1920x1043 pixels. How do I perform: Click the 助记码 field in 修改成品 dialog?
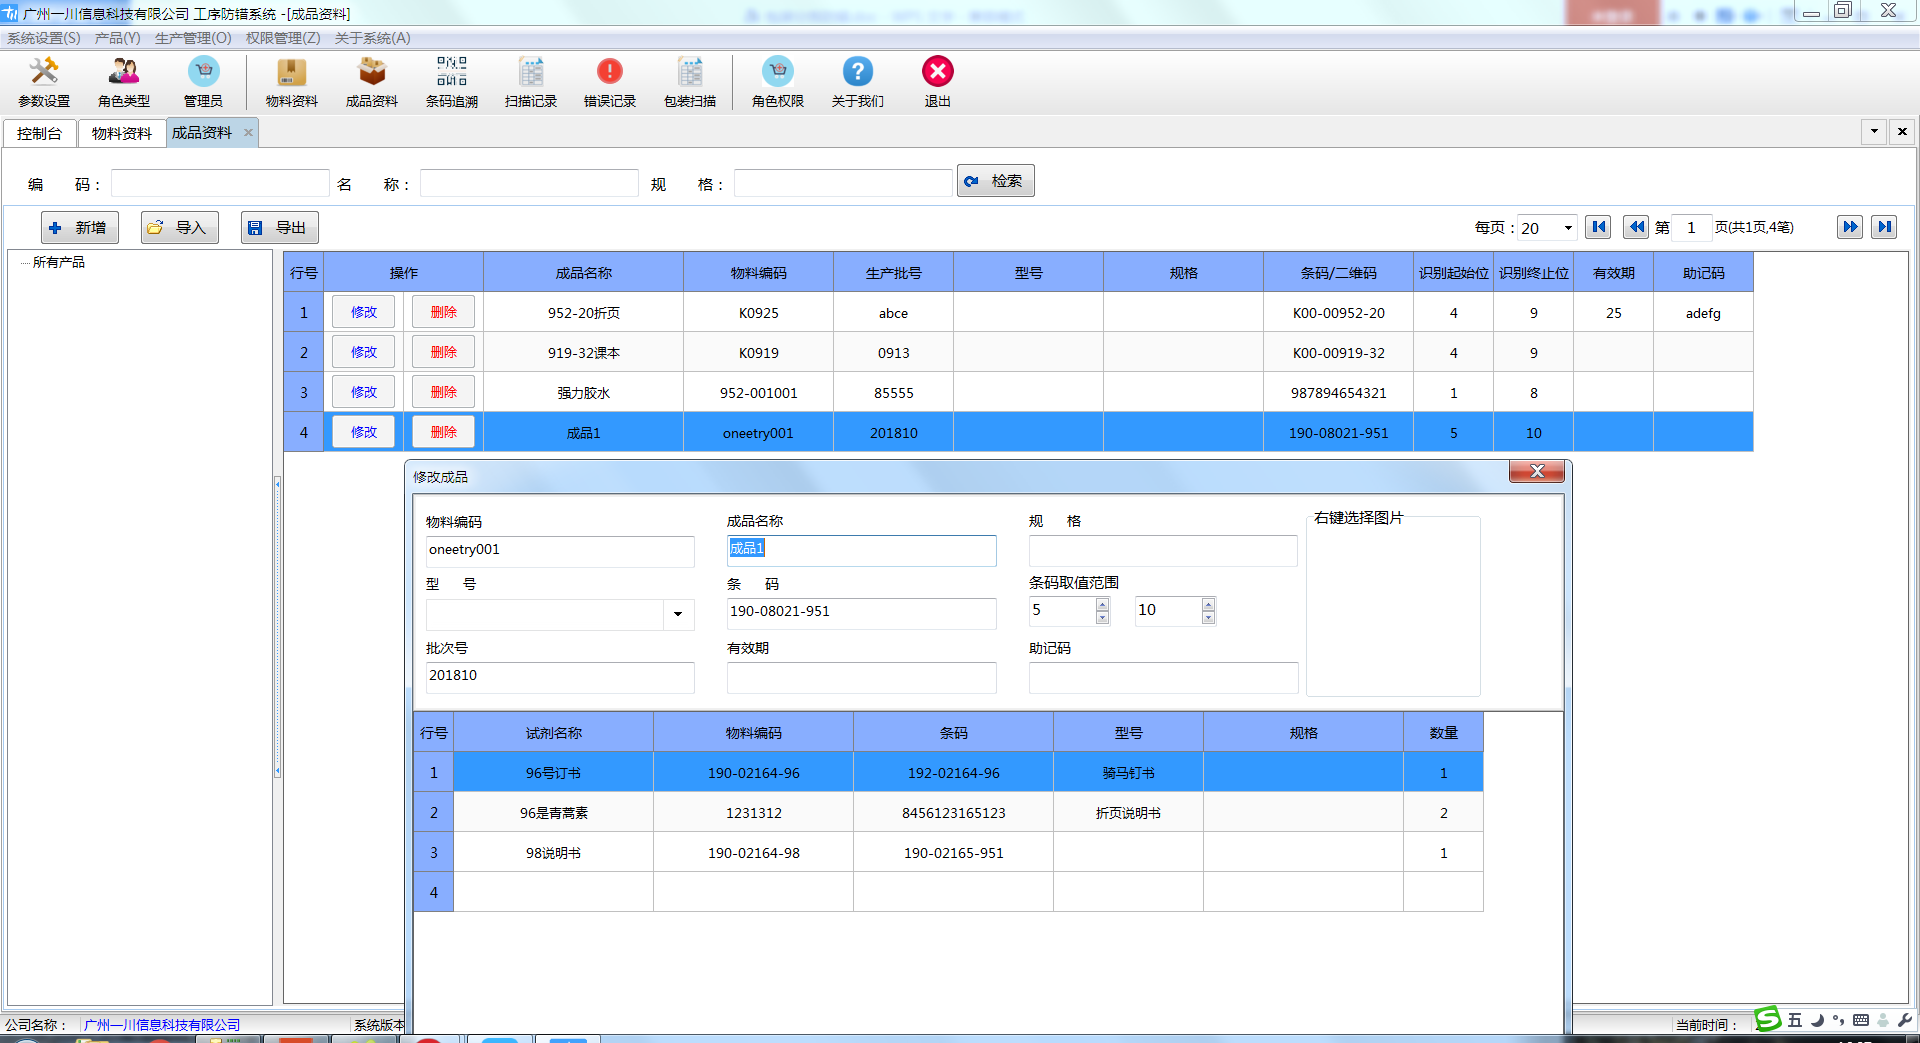(1164, 677)
